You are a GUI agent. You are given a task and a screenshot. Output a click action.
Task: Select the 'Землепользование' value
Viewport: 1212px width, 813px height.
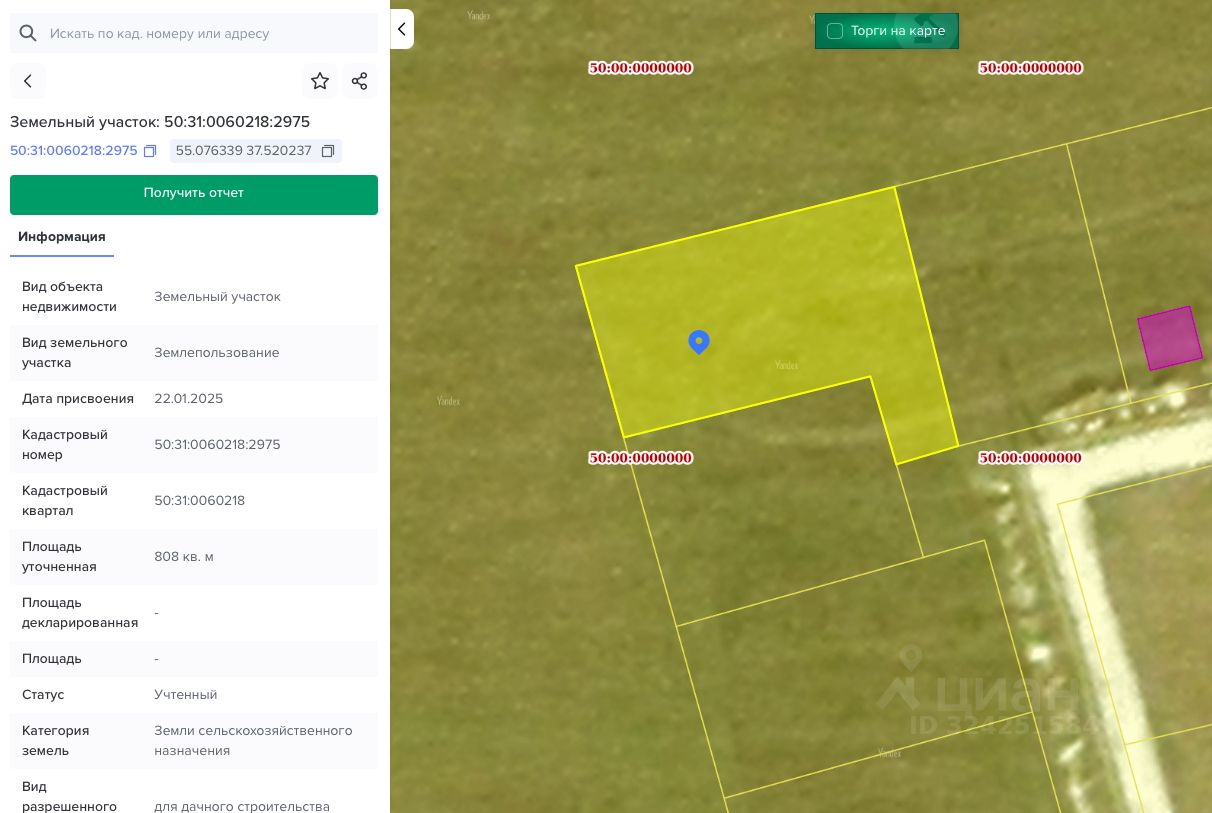coord(217,353)
